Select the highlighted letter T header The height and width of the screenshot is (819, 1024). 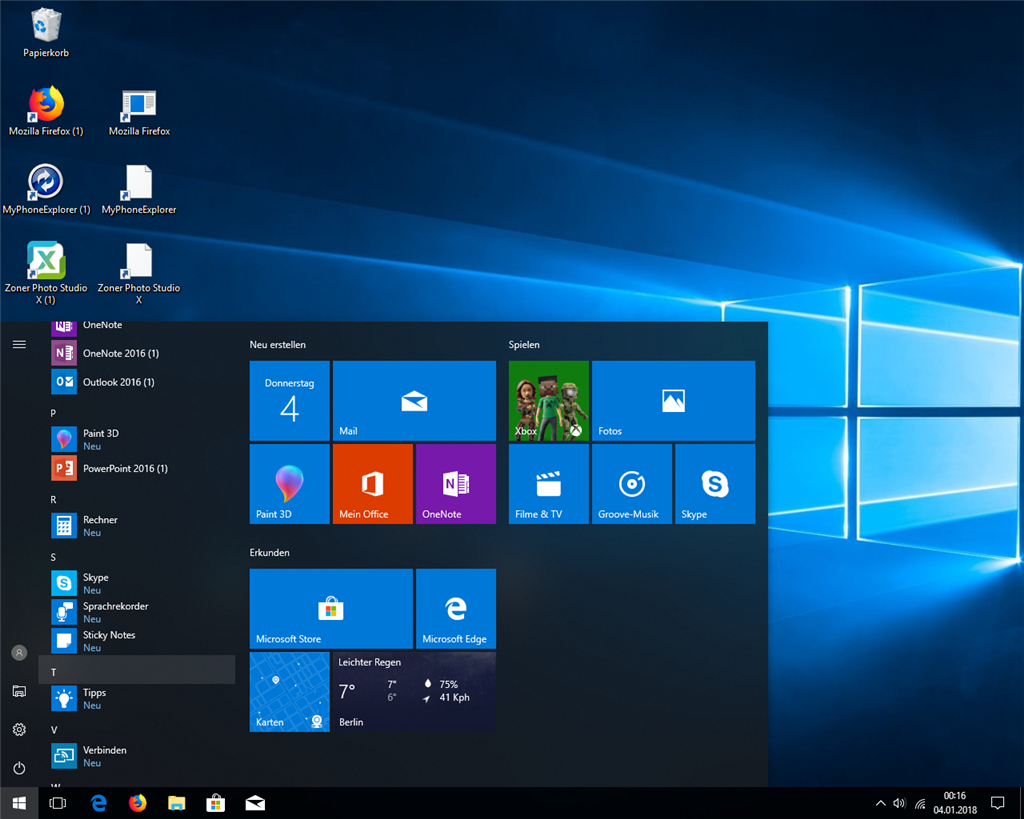137,669
